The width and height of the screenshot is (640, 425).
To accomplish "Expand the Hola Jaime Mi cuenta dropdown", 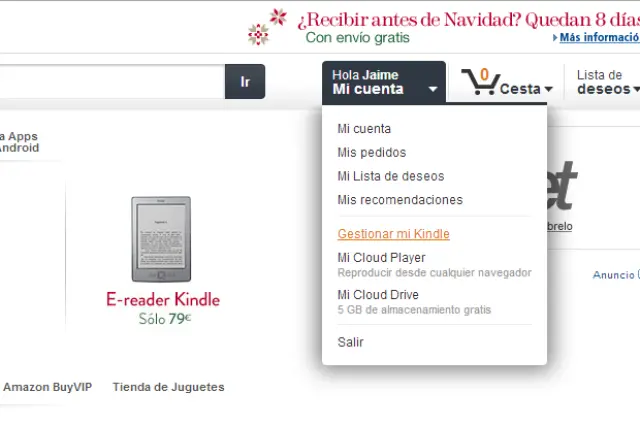I will (x=384, y=82).
